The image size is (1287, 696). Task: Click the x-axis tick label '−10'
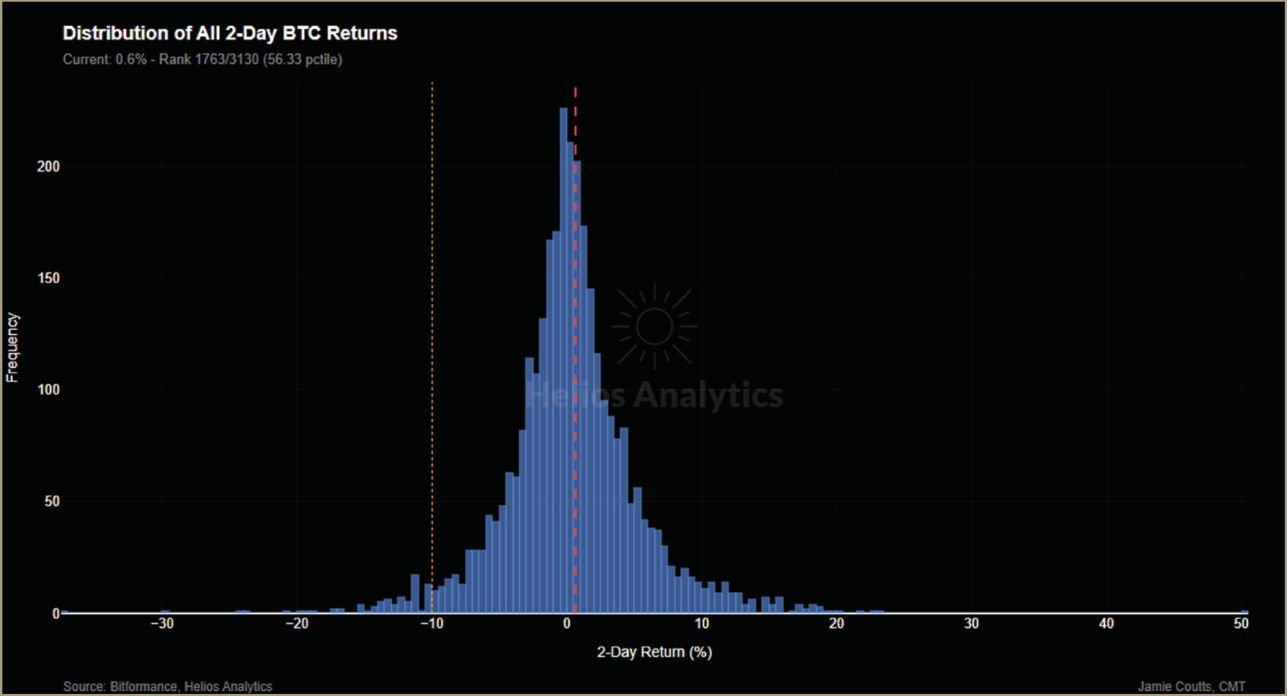431,624
